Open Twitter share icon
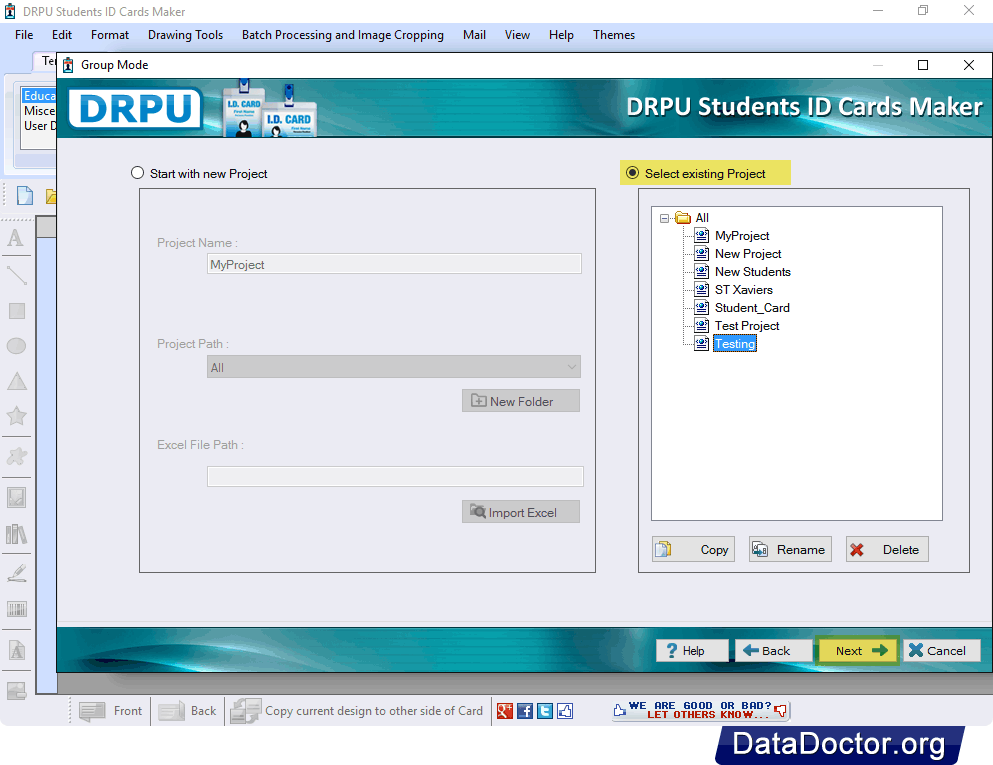The image size is (993, 765). [x=545, y=711]
